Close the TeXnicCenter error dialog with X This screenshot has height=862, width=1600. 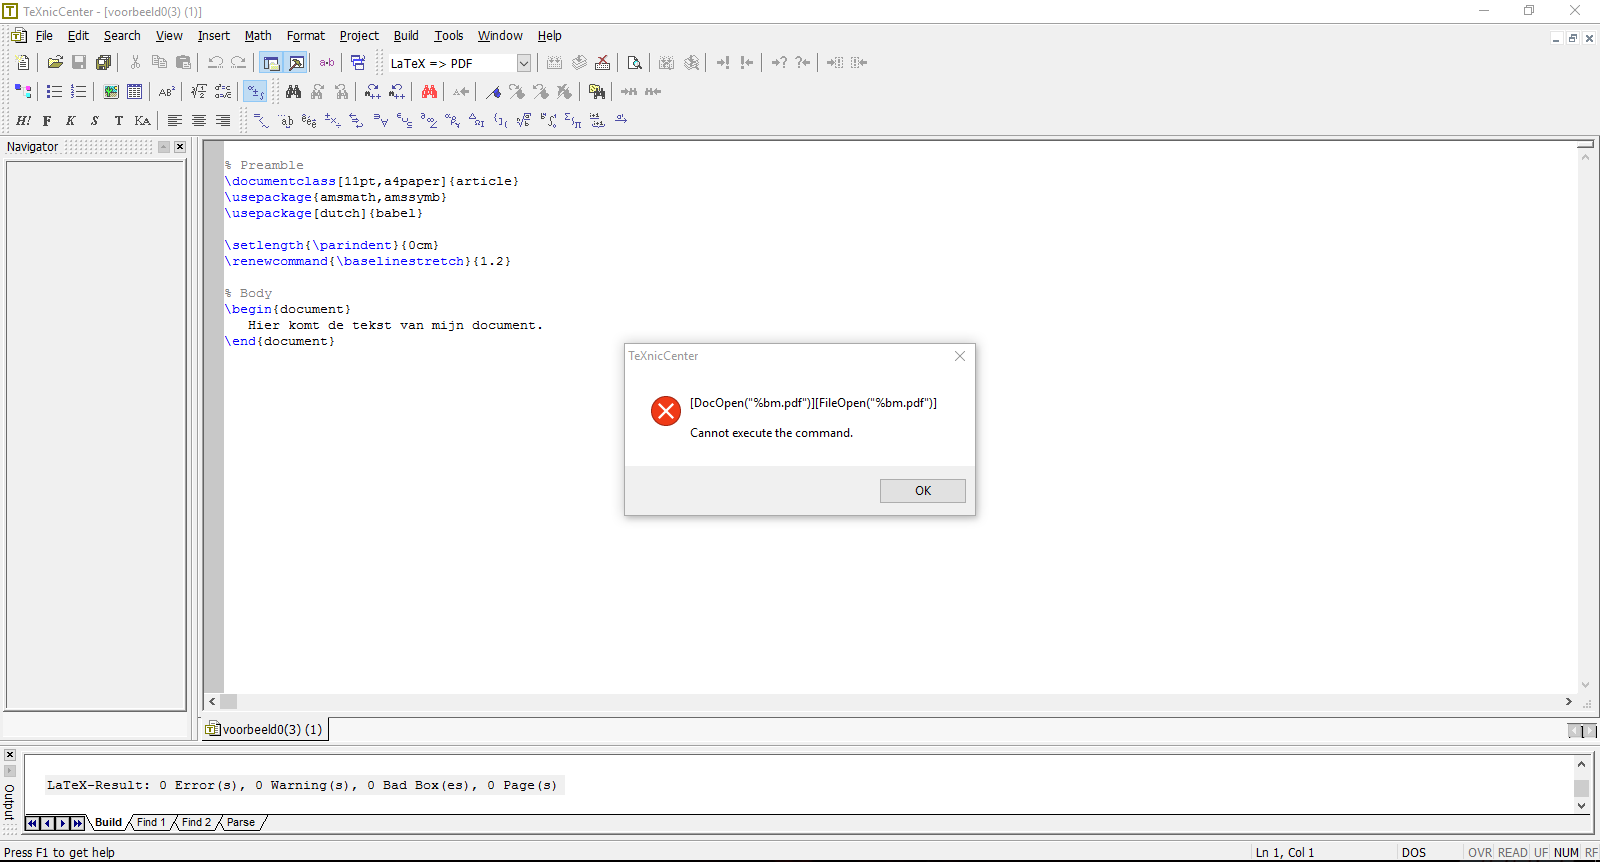coord(960,356)
